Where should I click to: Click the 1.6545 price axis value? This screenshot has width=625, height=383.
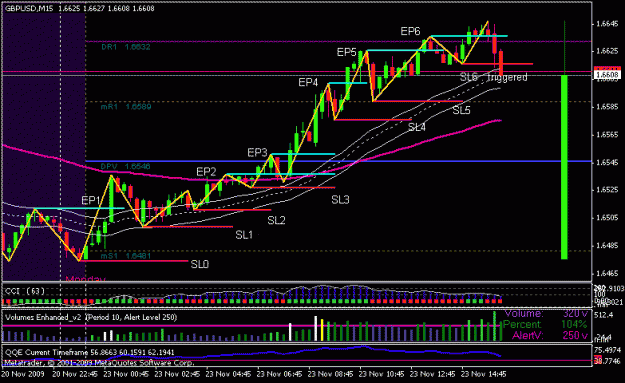pyautogui.click(x=607, y=163)
